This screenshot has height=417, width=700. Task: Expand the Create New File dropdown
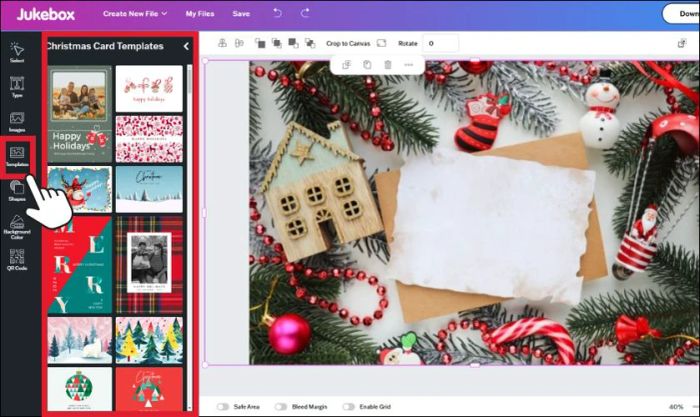tap(135, 13)
